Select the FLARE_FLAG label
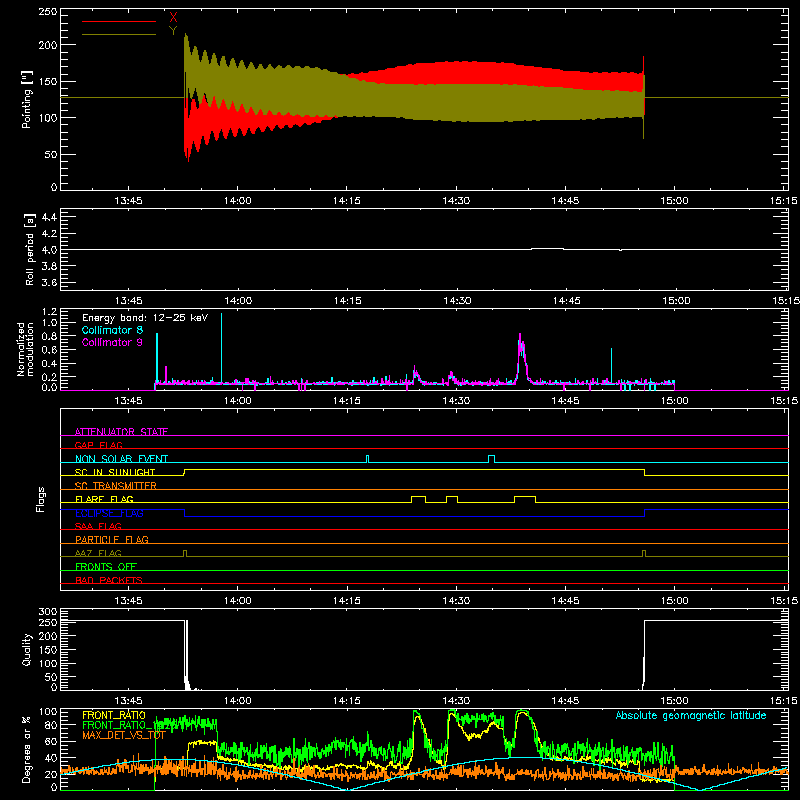The height and width of the screenshot is (800, 800). tap(104, 499)
